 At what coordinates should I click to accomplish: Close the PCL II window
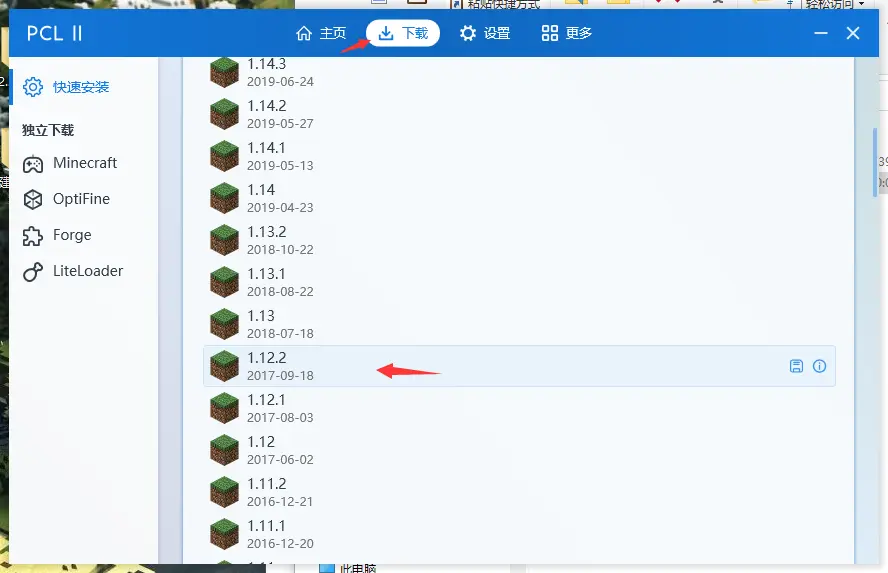(853, 33)
